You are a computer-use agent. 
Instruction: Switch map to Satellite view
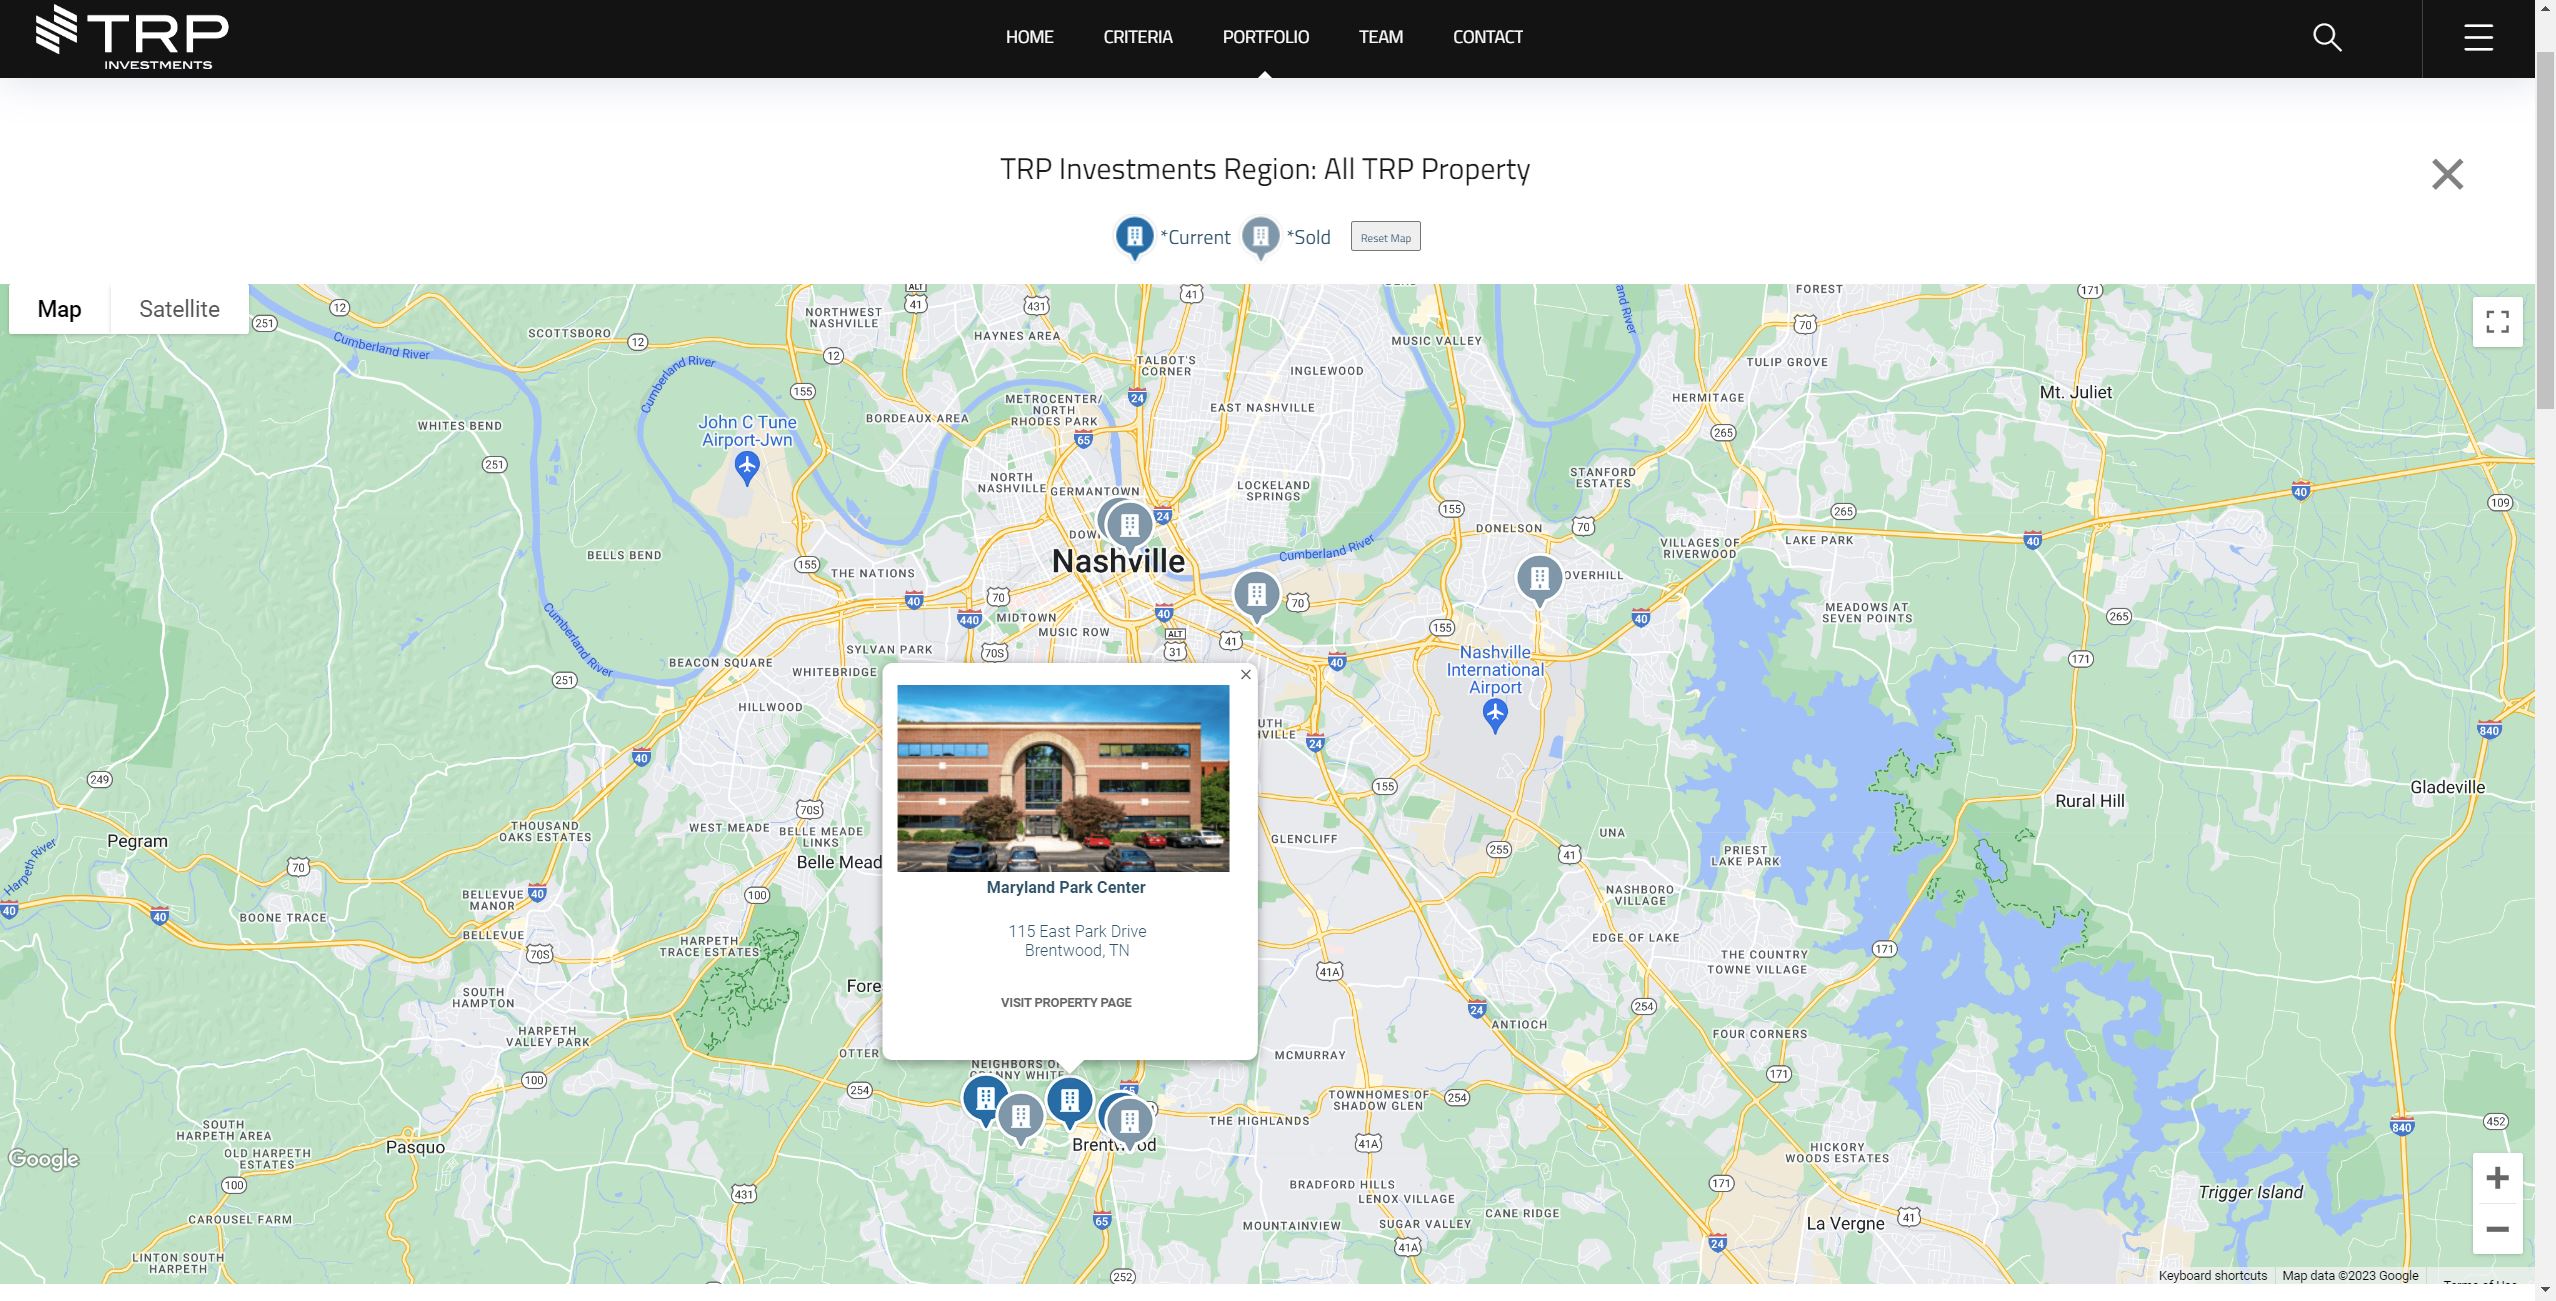(x=179, y=309)
